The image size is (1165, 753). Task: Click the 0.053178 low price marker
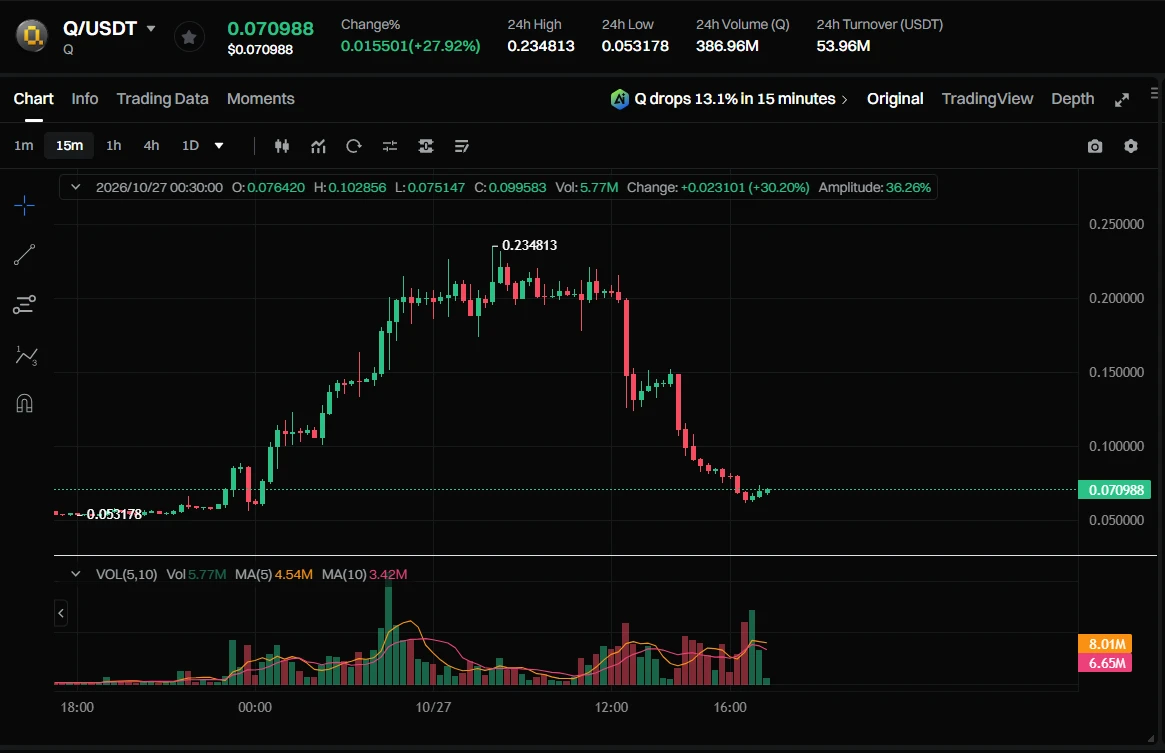pos(114,514)
